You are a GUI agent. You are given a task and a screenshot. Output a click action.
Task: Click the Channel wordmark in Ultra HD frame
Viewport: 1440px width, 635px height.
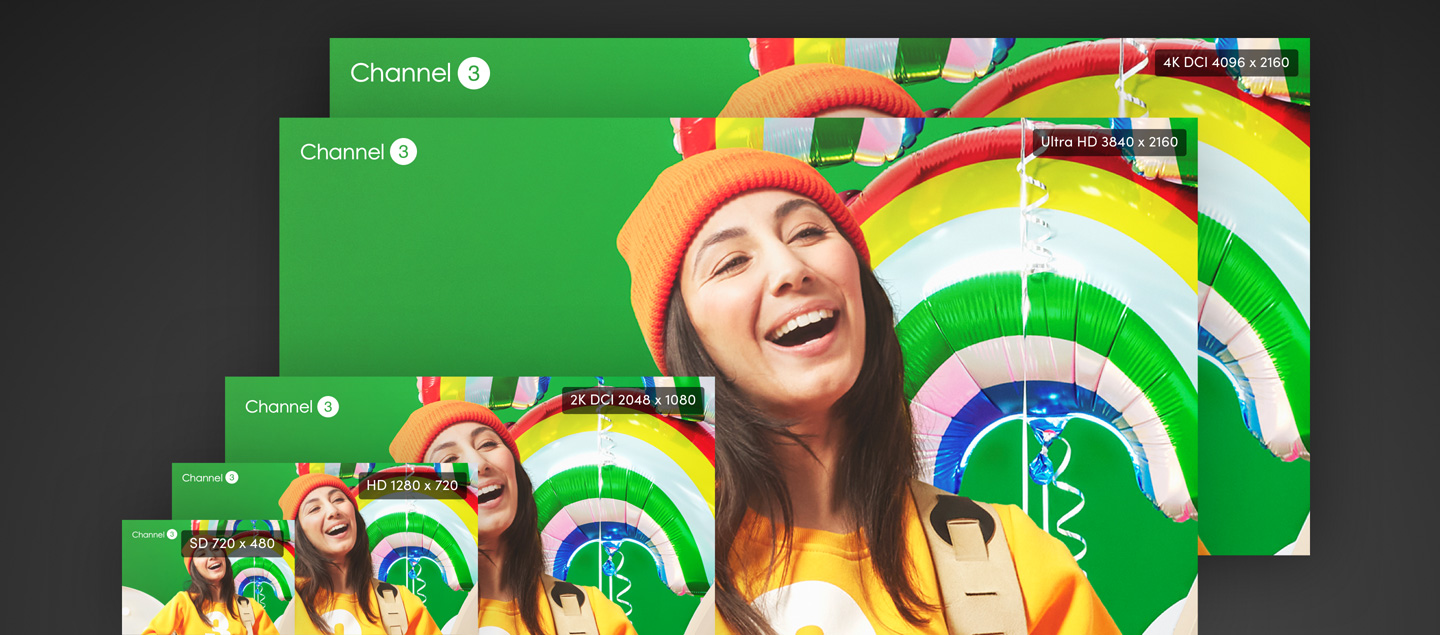[x=342, y=152]
